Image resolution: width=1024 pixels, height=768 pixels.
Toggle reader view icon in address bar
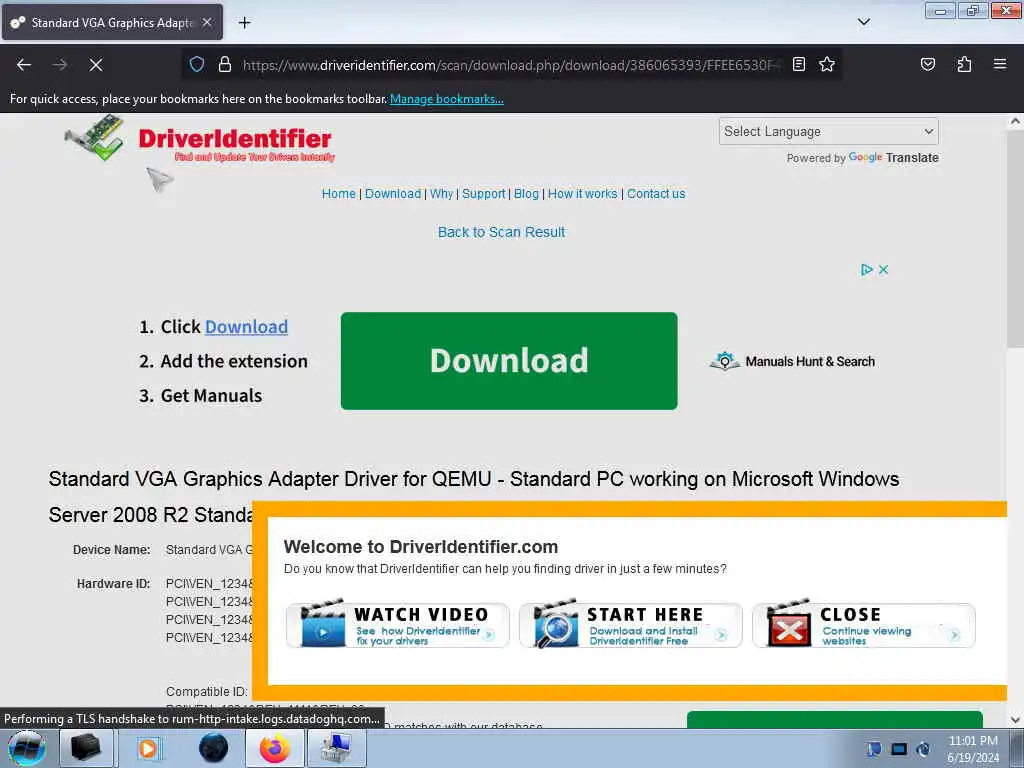[798, 64]
